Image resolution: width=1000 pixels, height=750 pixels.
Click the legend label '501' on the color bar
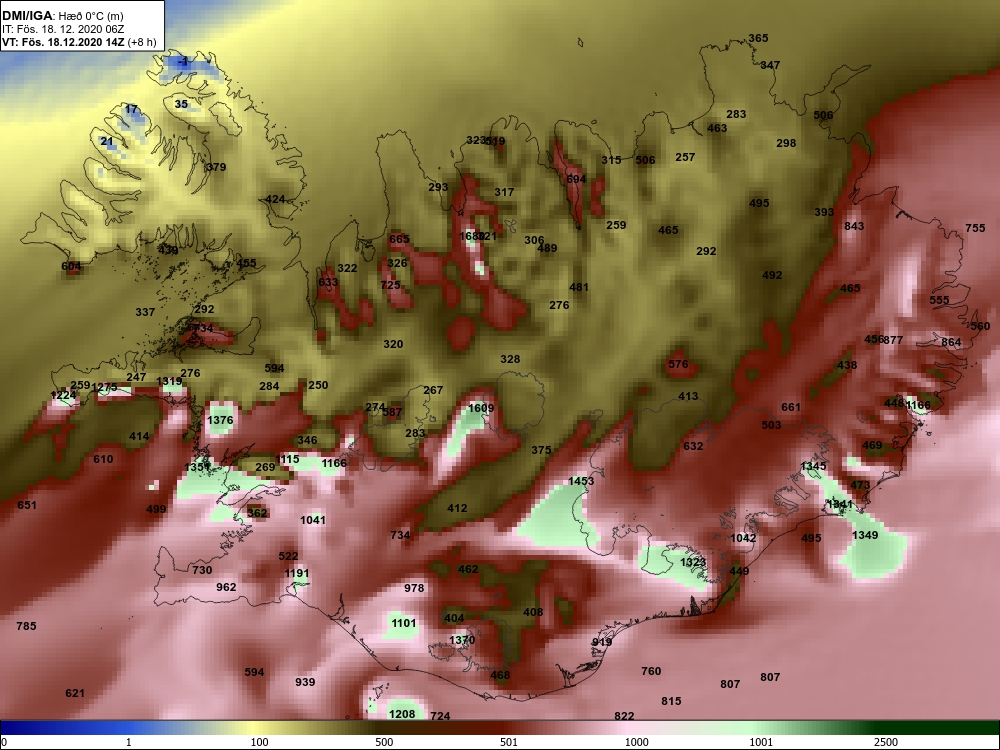tap(509, 742)
